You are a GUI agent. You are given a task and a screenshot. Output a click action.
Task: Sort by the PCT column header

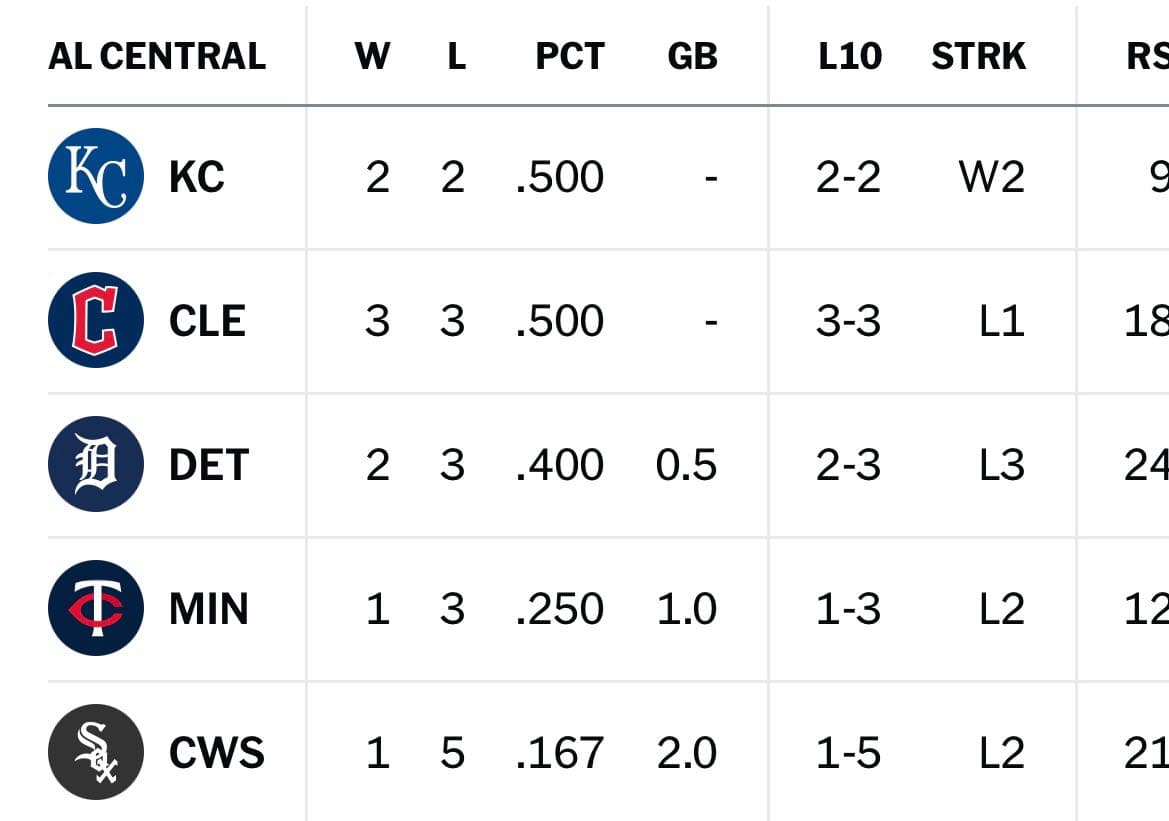coord(570,56)
